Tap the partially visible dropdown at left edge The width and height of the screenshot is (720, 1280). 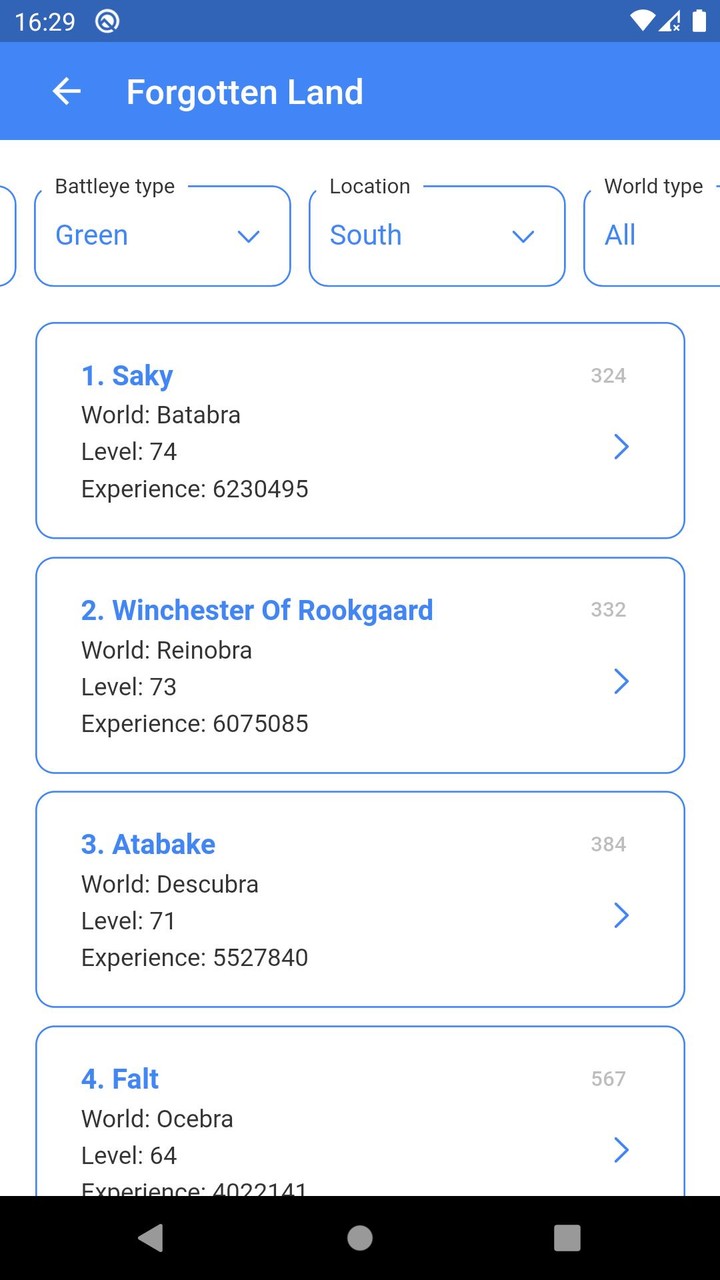(7, 236)
